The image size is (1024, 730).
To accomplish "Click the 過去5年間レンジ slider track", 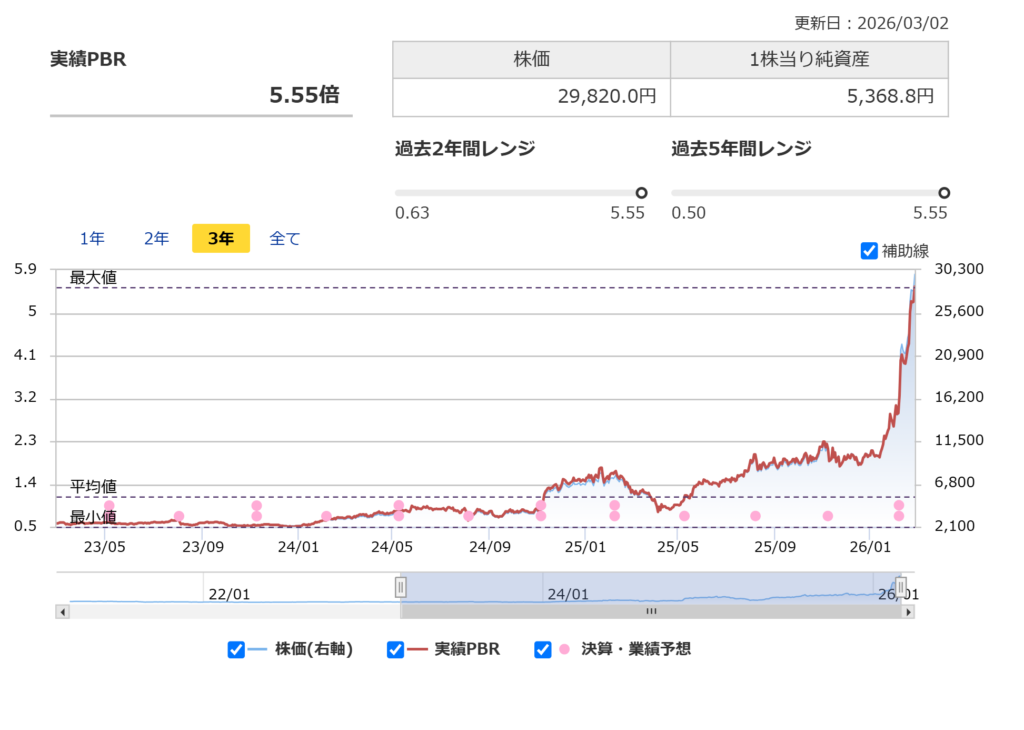I will click(800, 193).
